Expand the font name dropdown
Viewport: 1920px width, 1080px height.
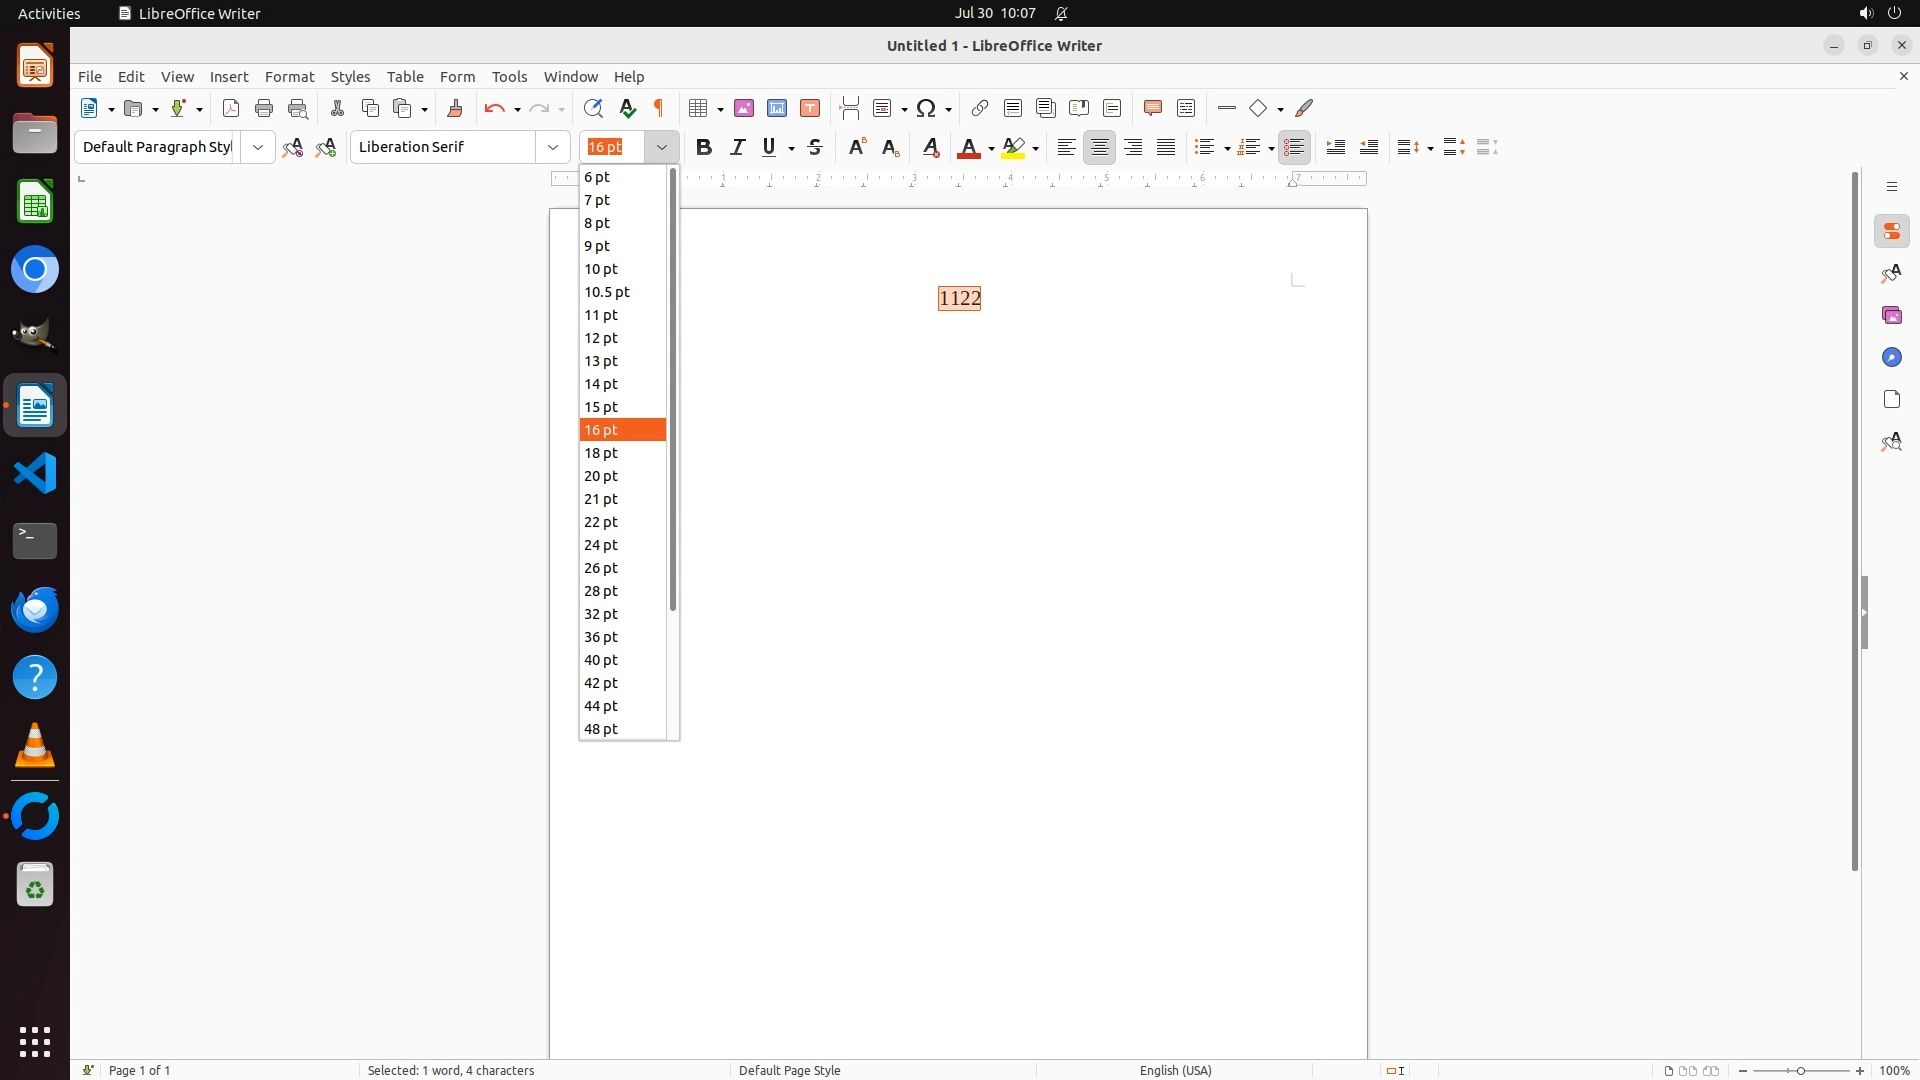coord(553,147)
